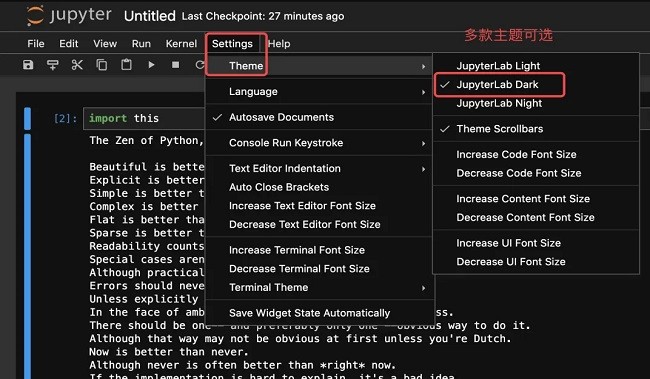Click the Jupyter logo

point(69,16)
